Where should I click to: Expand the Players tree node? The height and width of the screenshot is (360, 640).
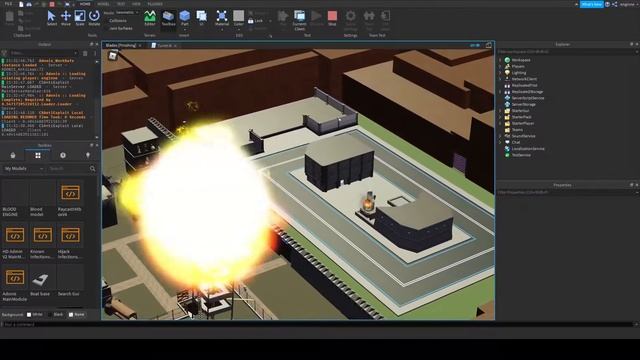[x=500, y=67]
